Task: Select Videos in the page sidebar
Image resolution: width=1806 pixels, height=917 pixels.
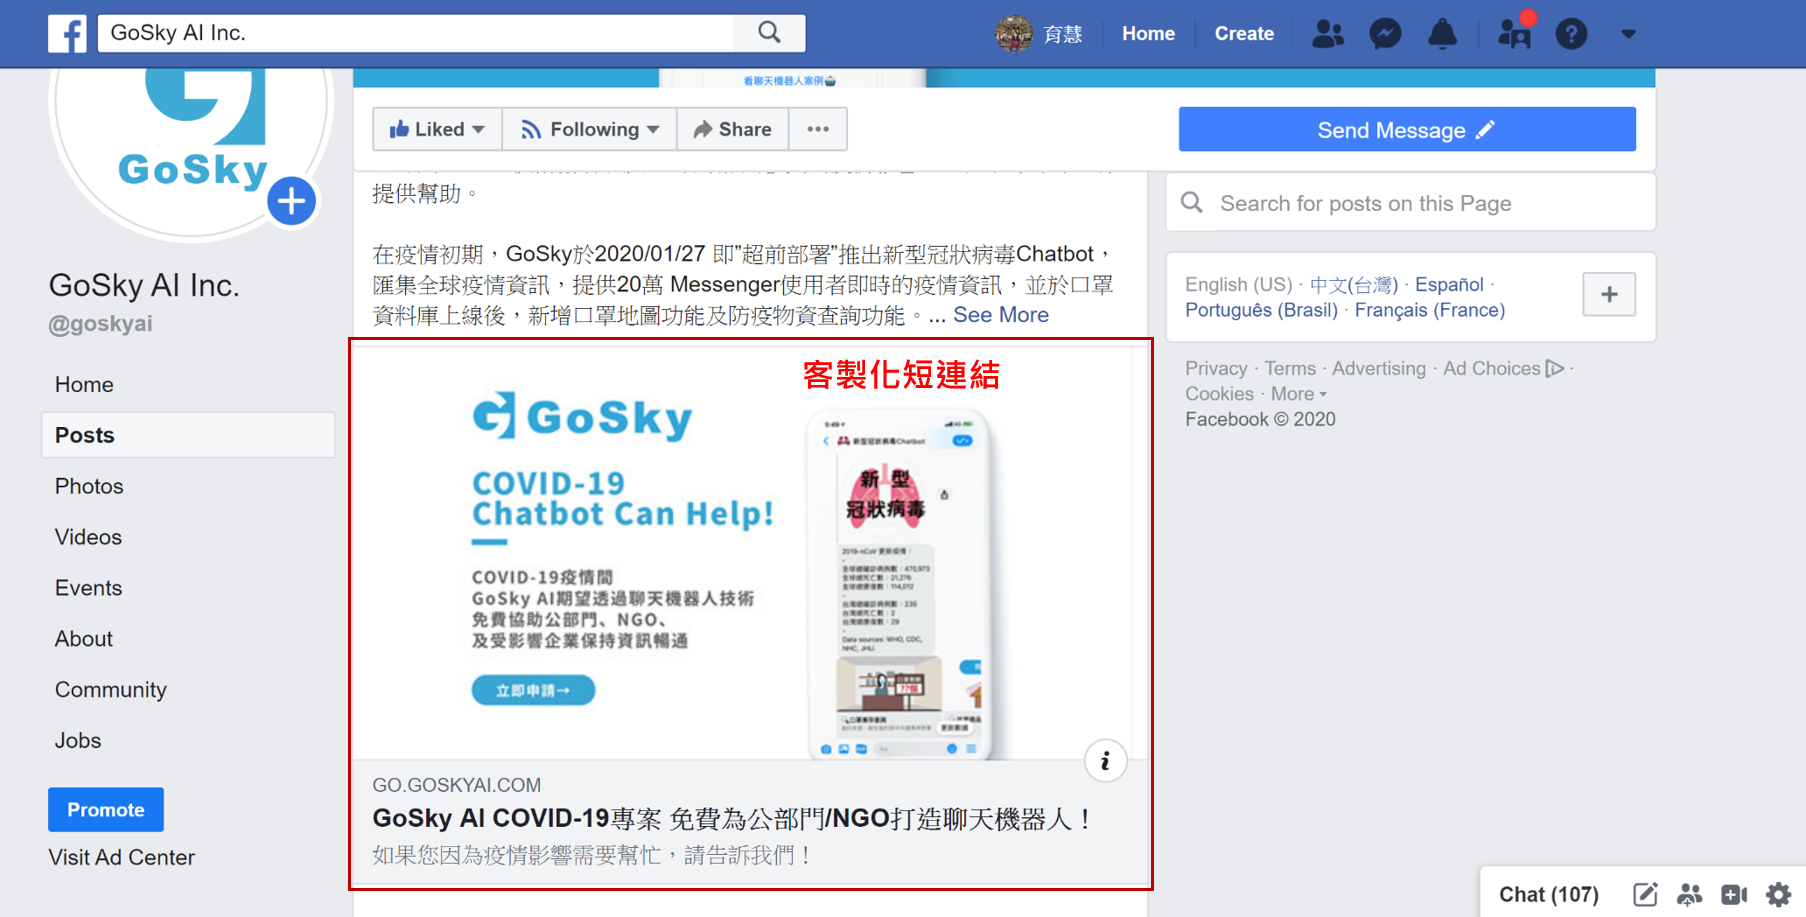Action: pyautogui.click(x=88, y=537)
